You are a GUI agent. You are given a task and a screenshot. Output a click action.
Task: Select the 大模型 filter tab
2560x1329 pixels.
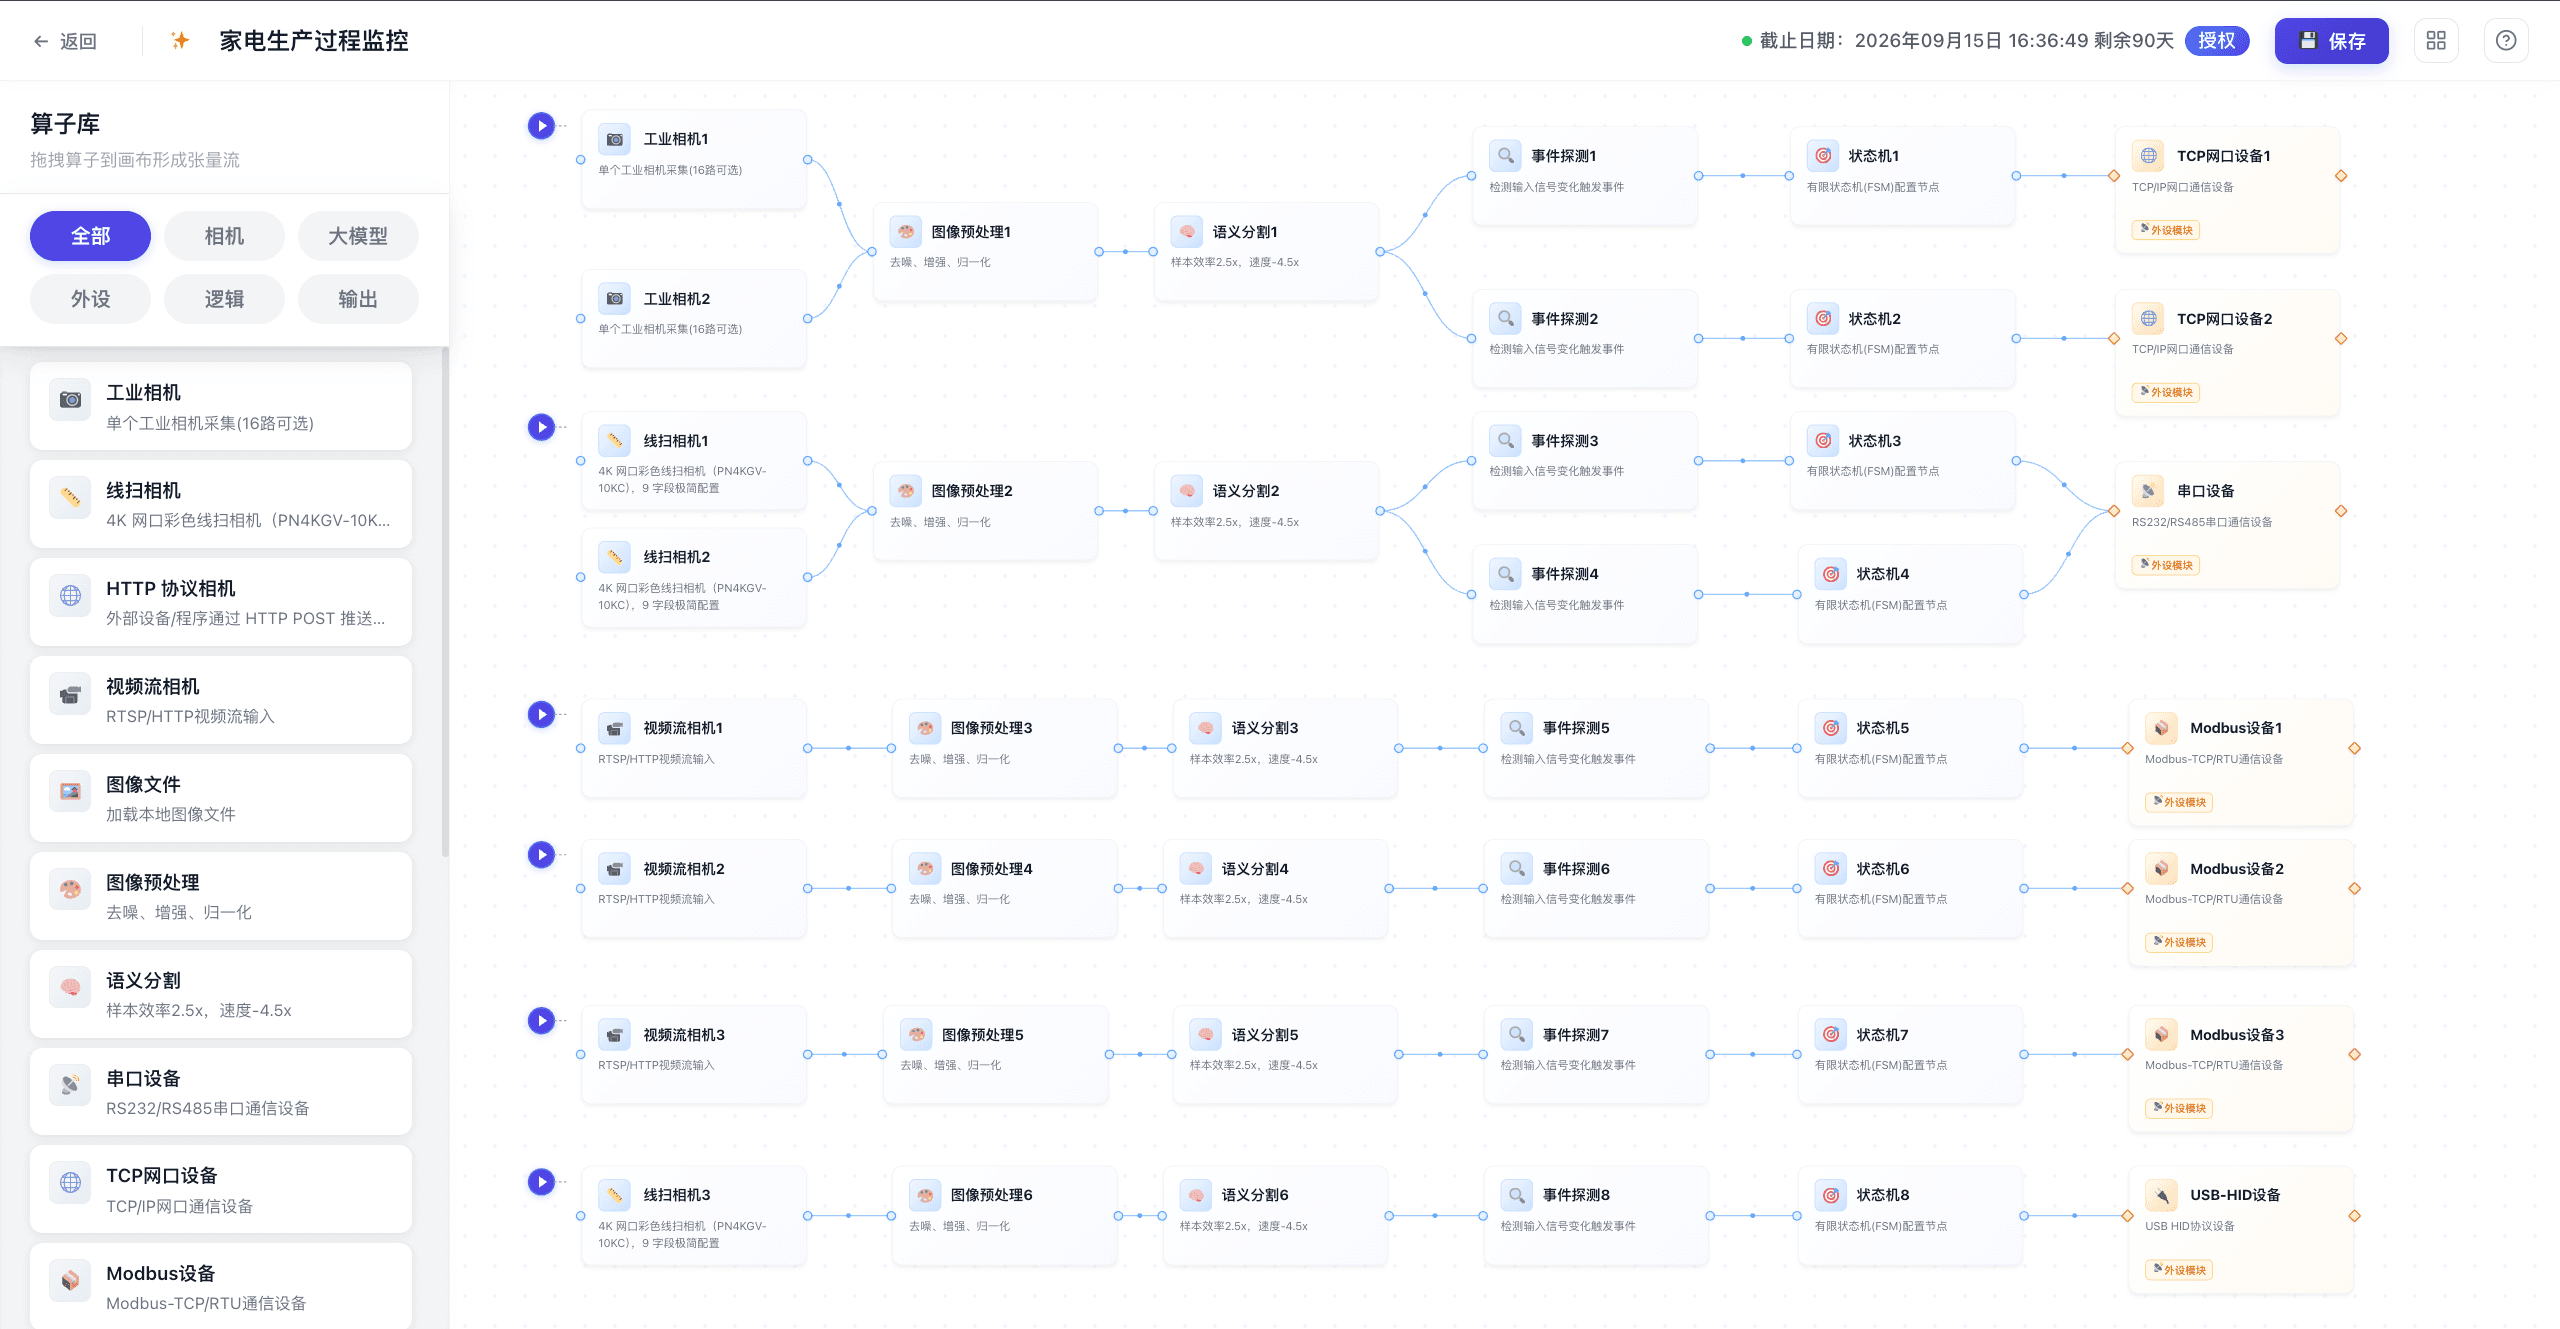358,236
